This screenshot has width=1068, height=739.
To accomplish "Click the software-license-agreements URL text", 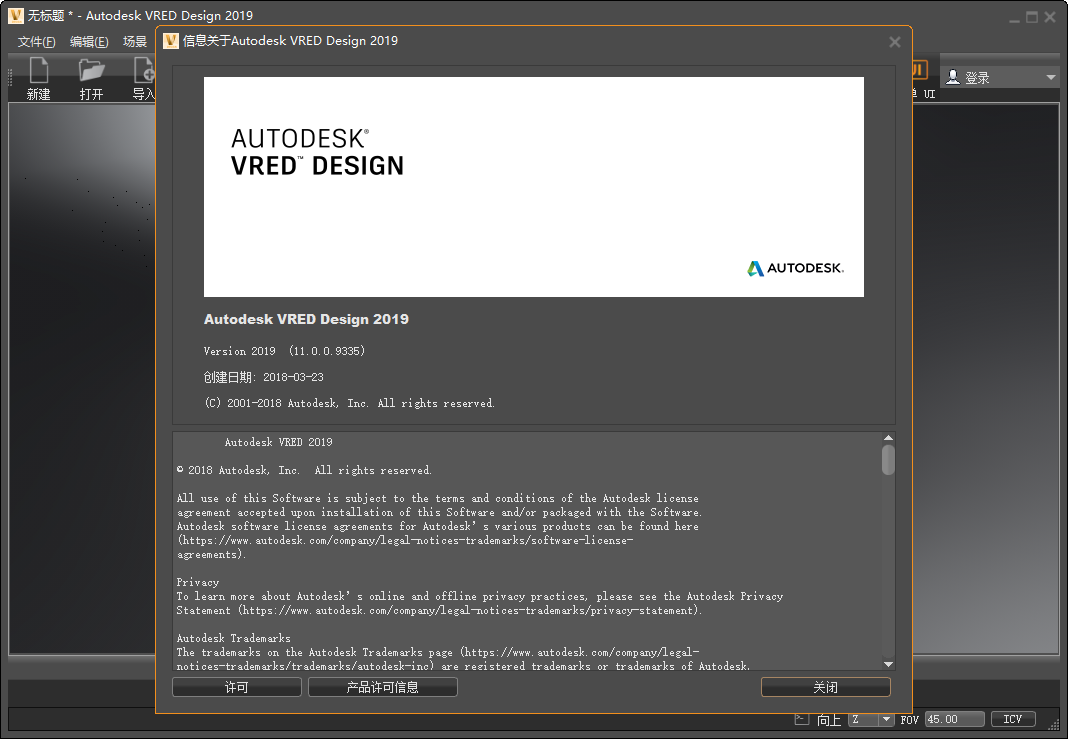I will pos(405,548).
